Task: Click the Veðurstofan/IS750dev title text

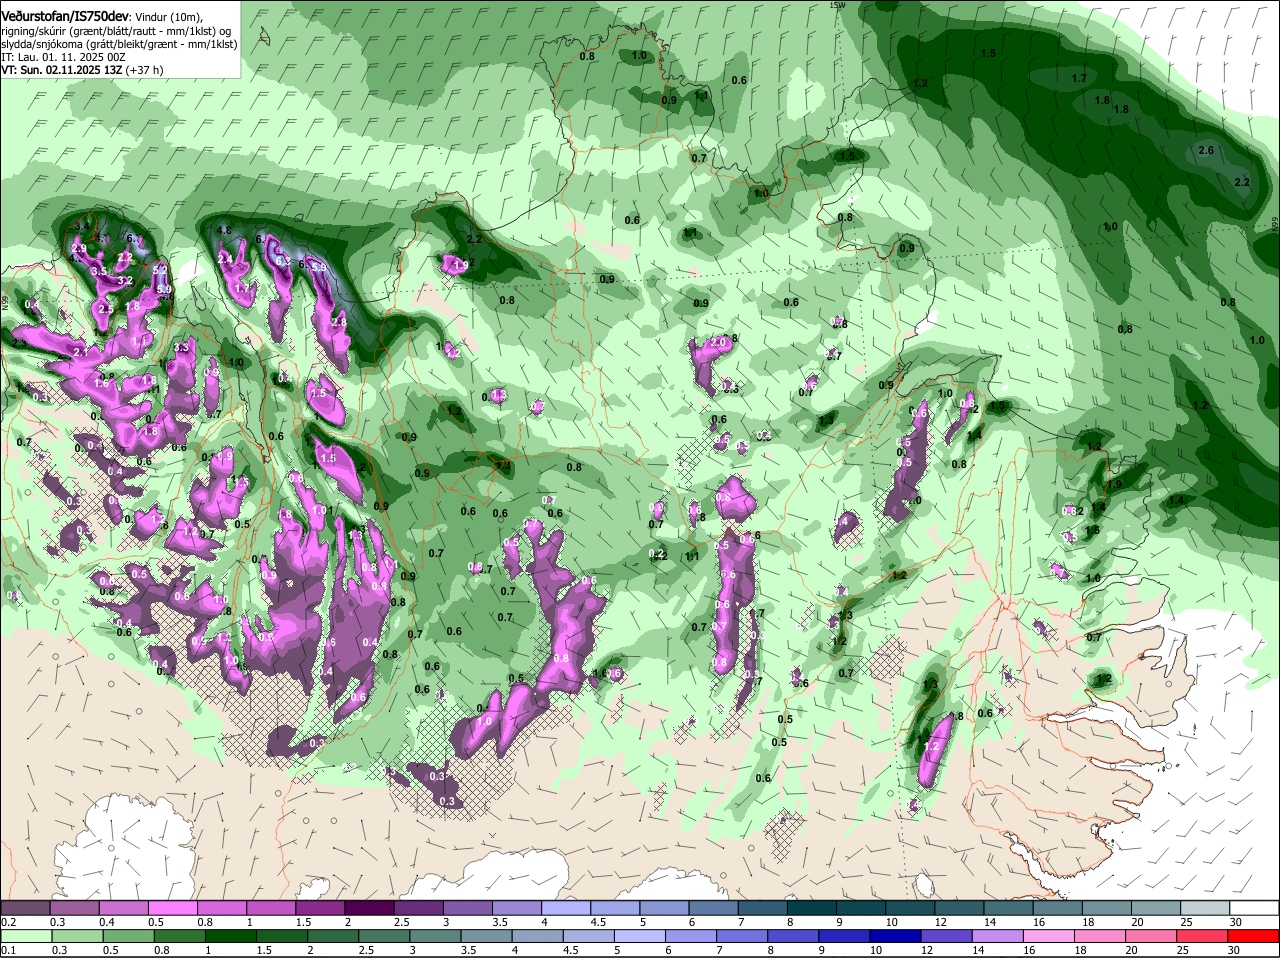Action: [x=67, y=16]
